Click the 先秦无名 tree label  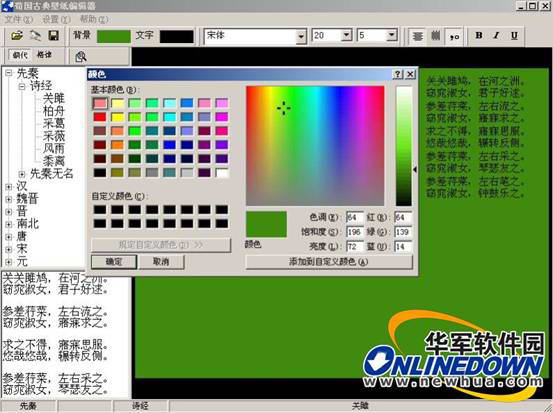coord(52,174)
